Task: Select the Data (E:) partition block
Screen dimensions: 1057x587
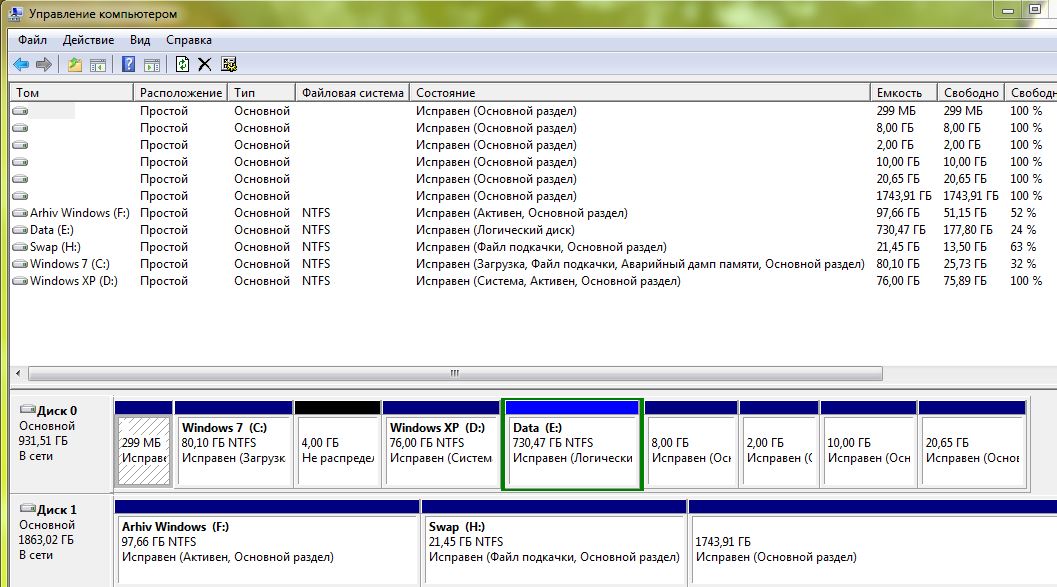Action: (571, 450)
